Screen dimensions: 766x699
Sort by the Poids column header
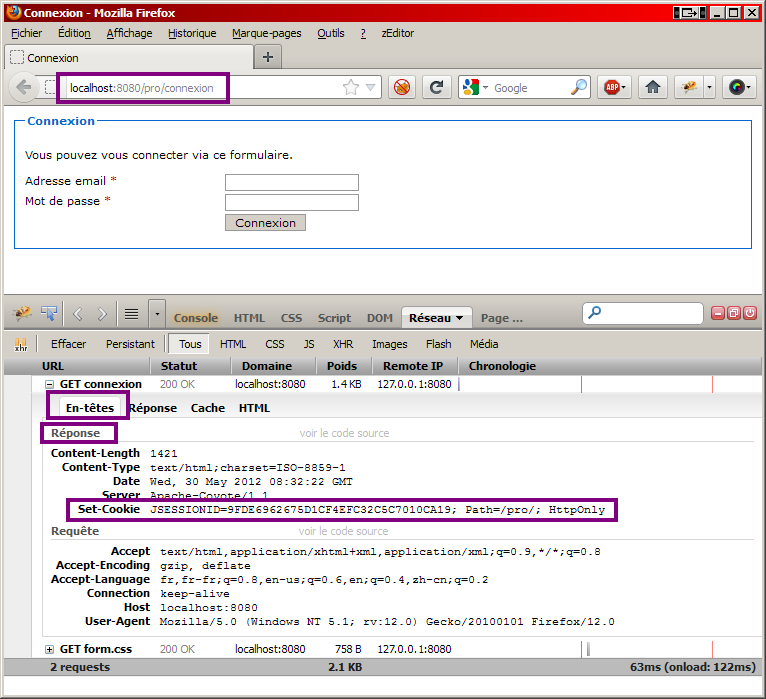pos(342,366)
